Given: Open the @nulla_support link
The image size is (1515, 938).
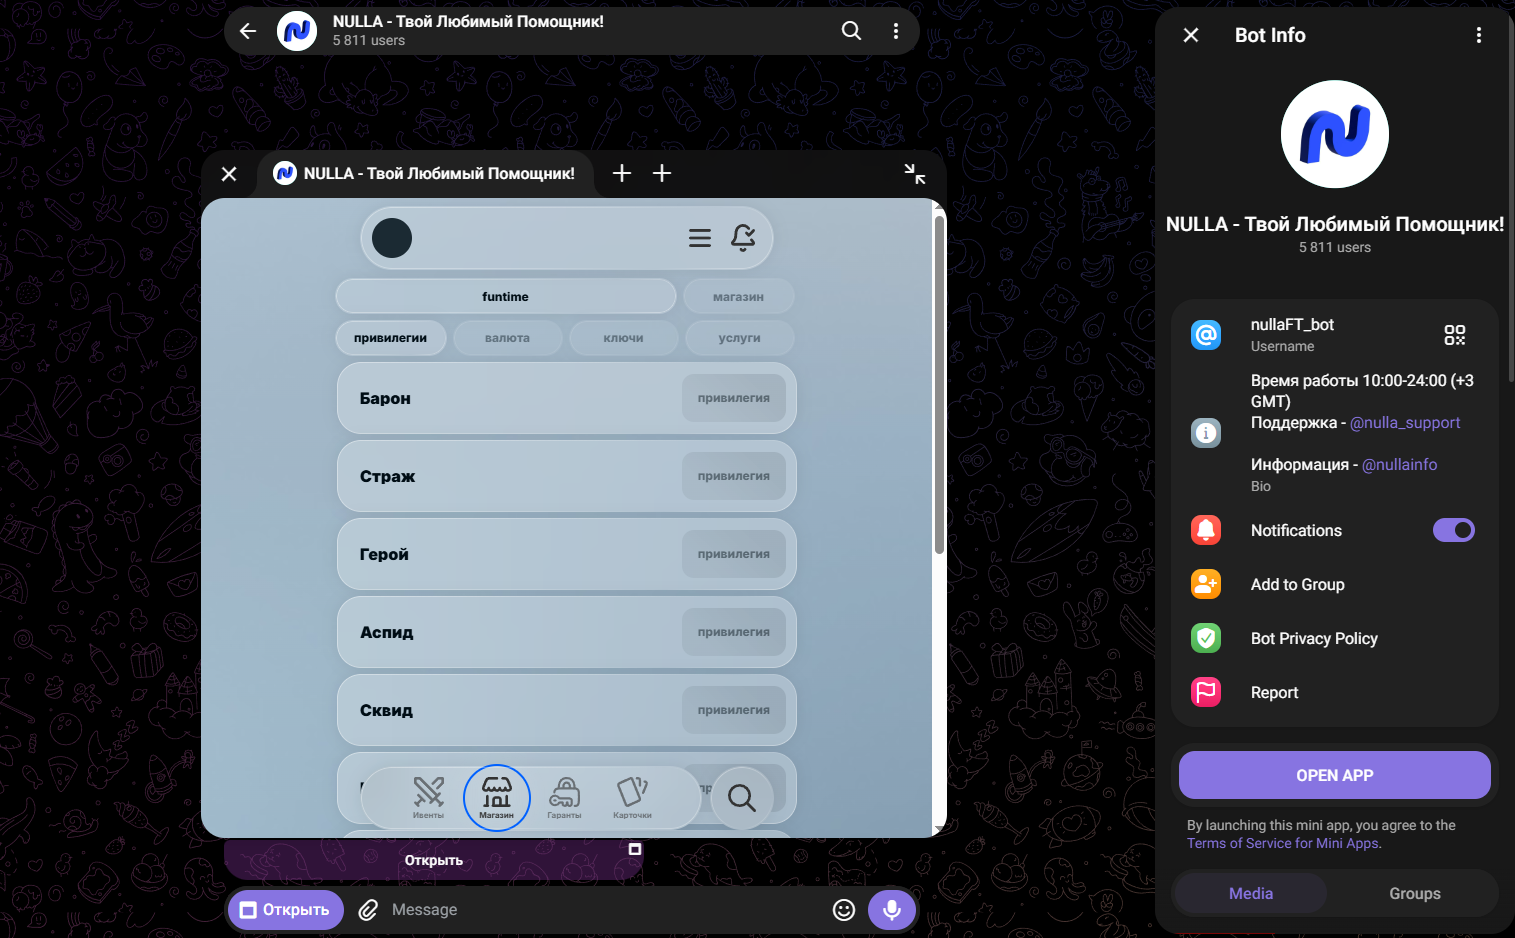Looking at the screenshot, I should 1405,423.
